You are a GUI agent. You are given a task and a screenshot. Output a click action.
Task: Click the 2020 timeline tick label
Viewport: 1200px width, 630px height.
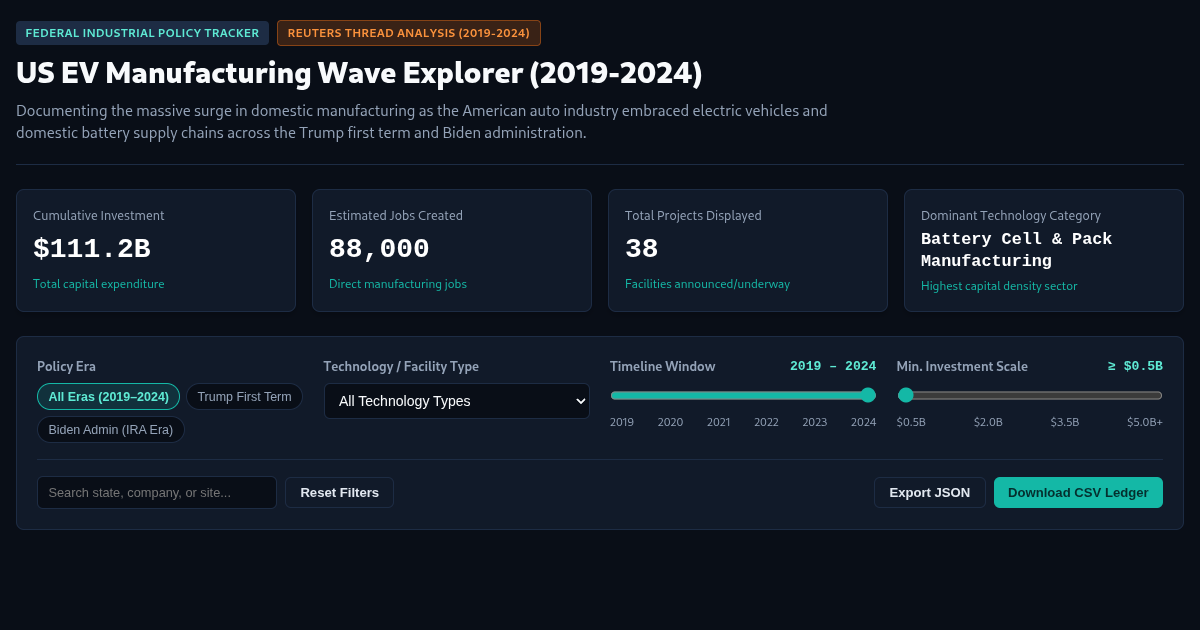click(670, 422)
